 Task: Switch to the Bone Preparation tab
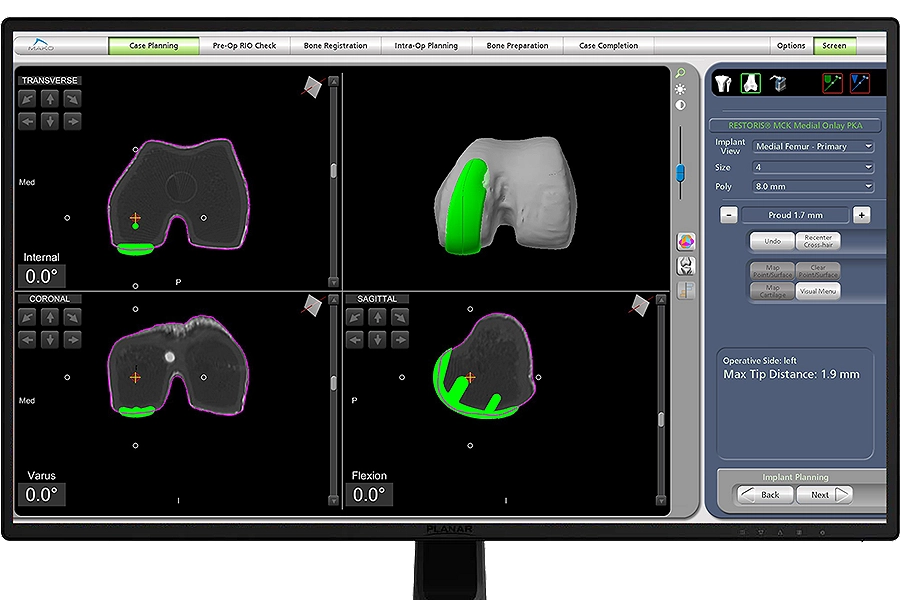point(518,45)
